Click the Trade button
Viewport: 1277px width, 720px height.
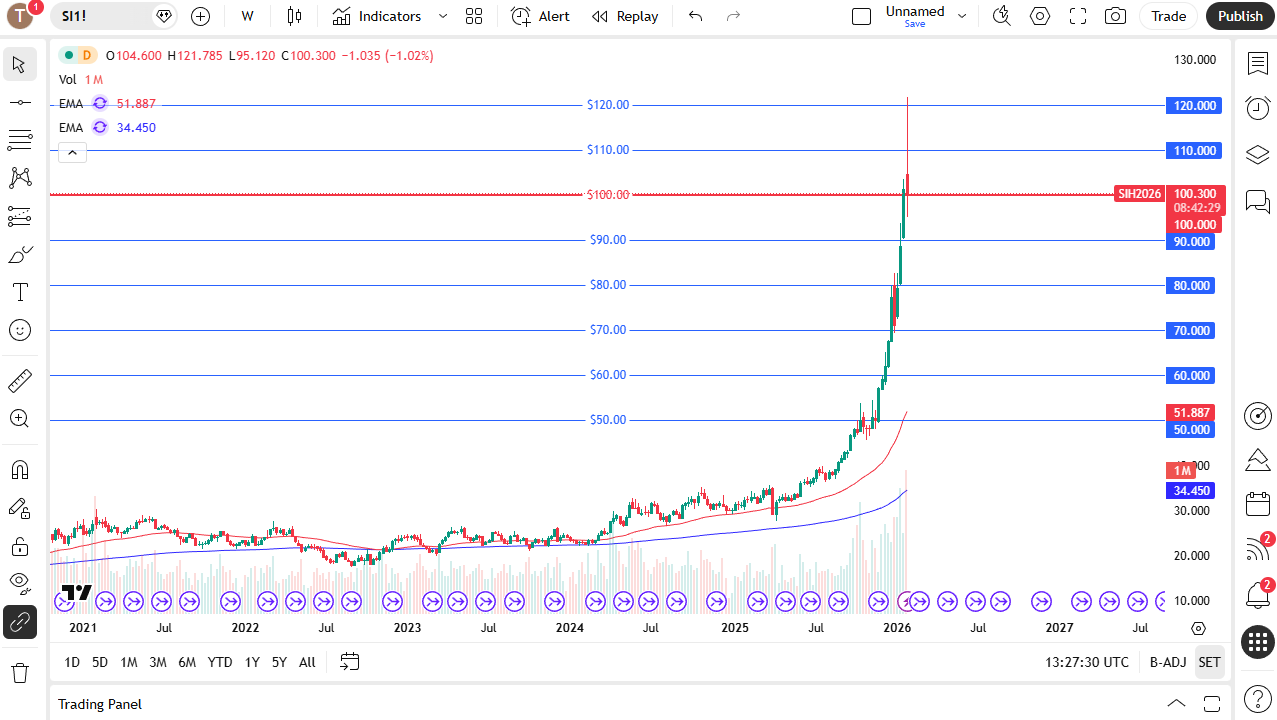pos(1168,16)
